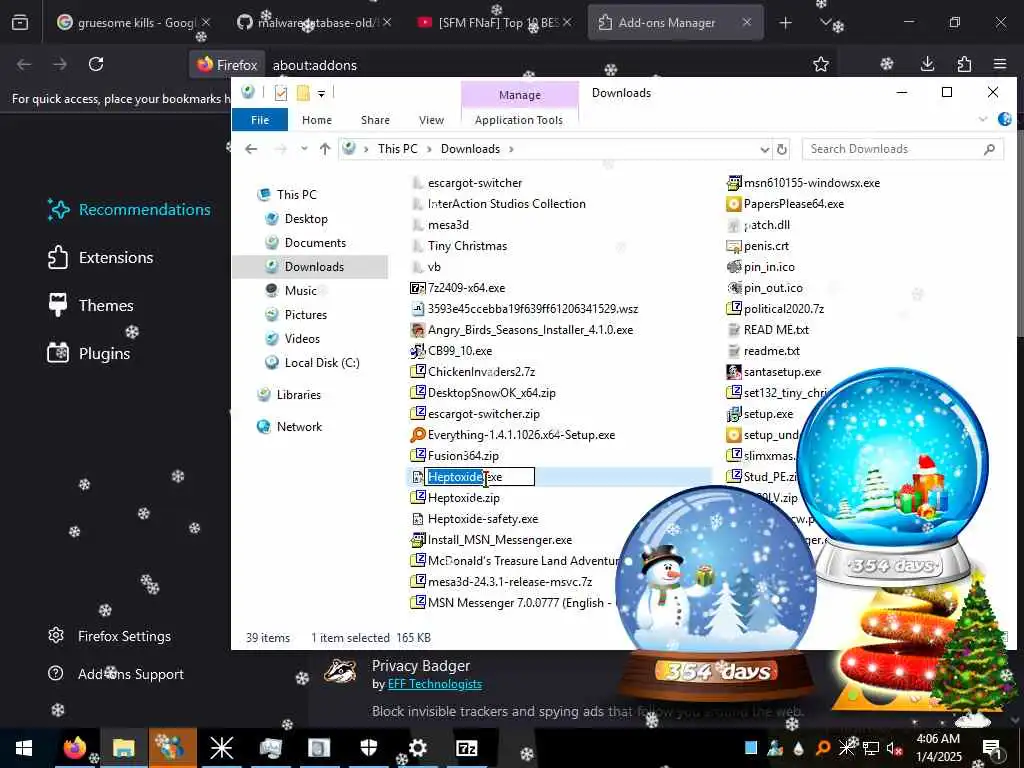Viewport: 1024px width, 768px height.
Task: Open the Firefox hamburger application menu
Action: pyautogui.click(x=1000, y=64)
